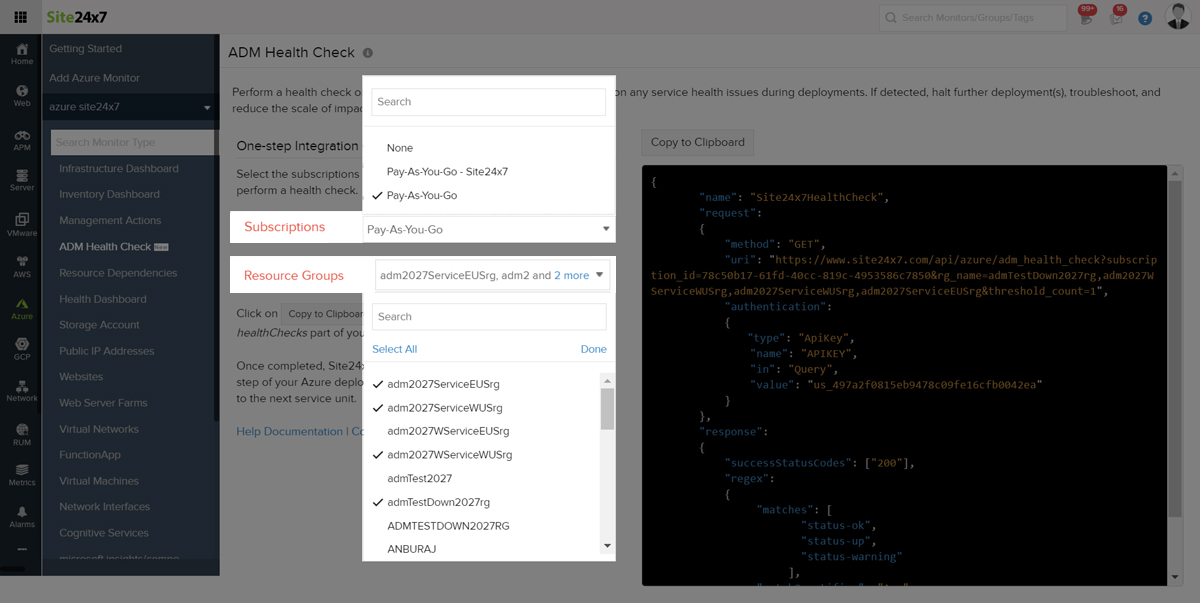Click the Select All link

[394, 349]
